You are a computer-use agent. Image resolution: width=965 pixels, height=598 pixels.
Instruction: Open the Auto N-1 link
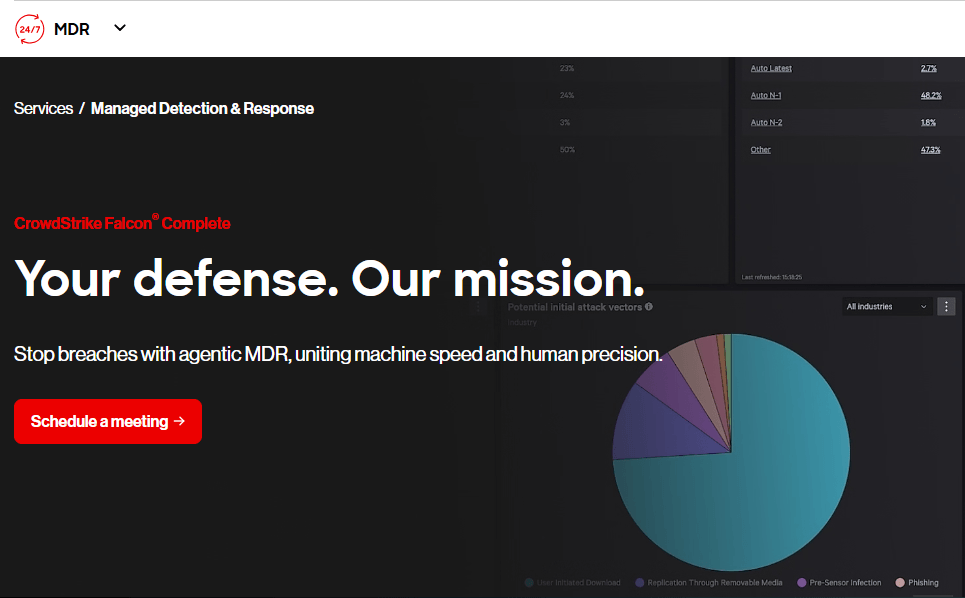[766, 95]
